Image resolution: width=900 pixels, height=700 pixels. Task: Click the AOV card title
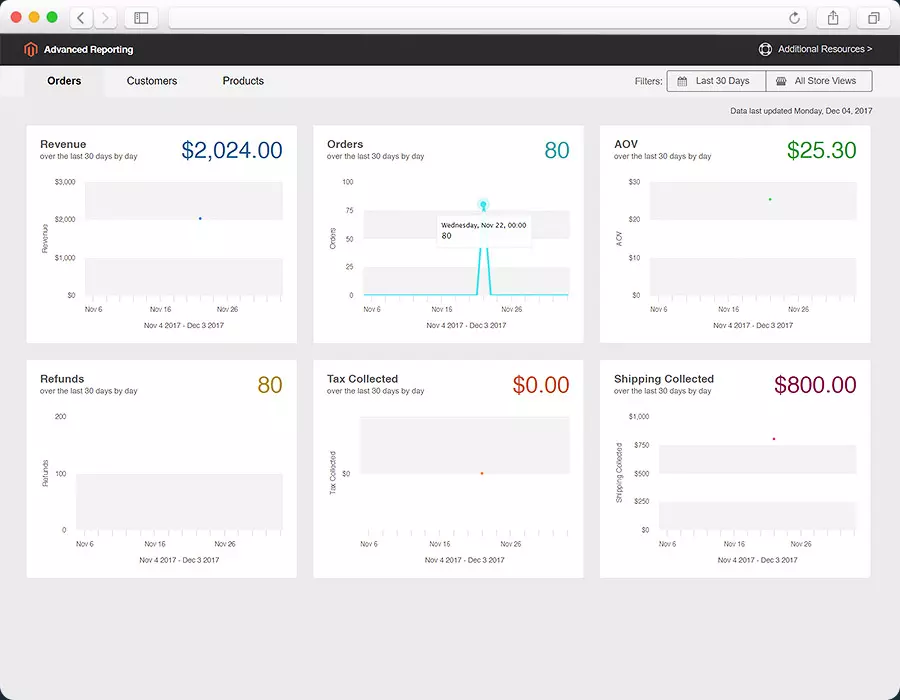pyautogui.click(x=626, y=144)
